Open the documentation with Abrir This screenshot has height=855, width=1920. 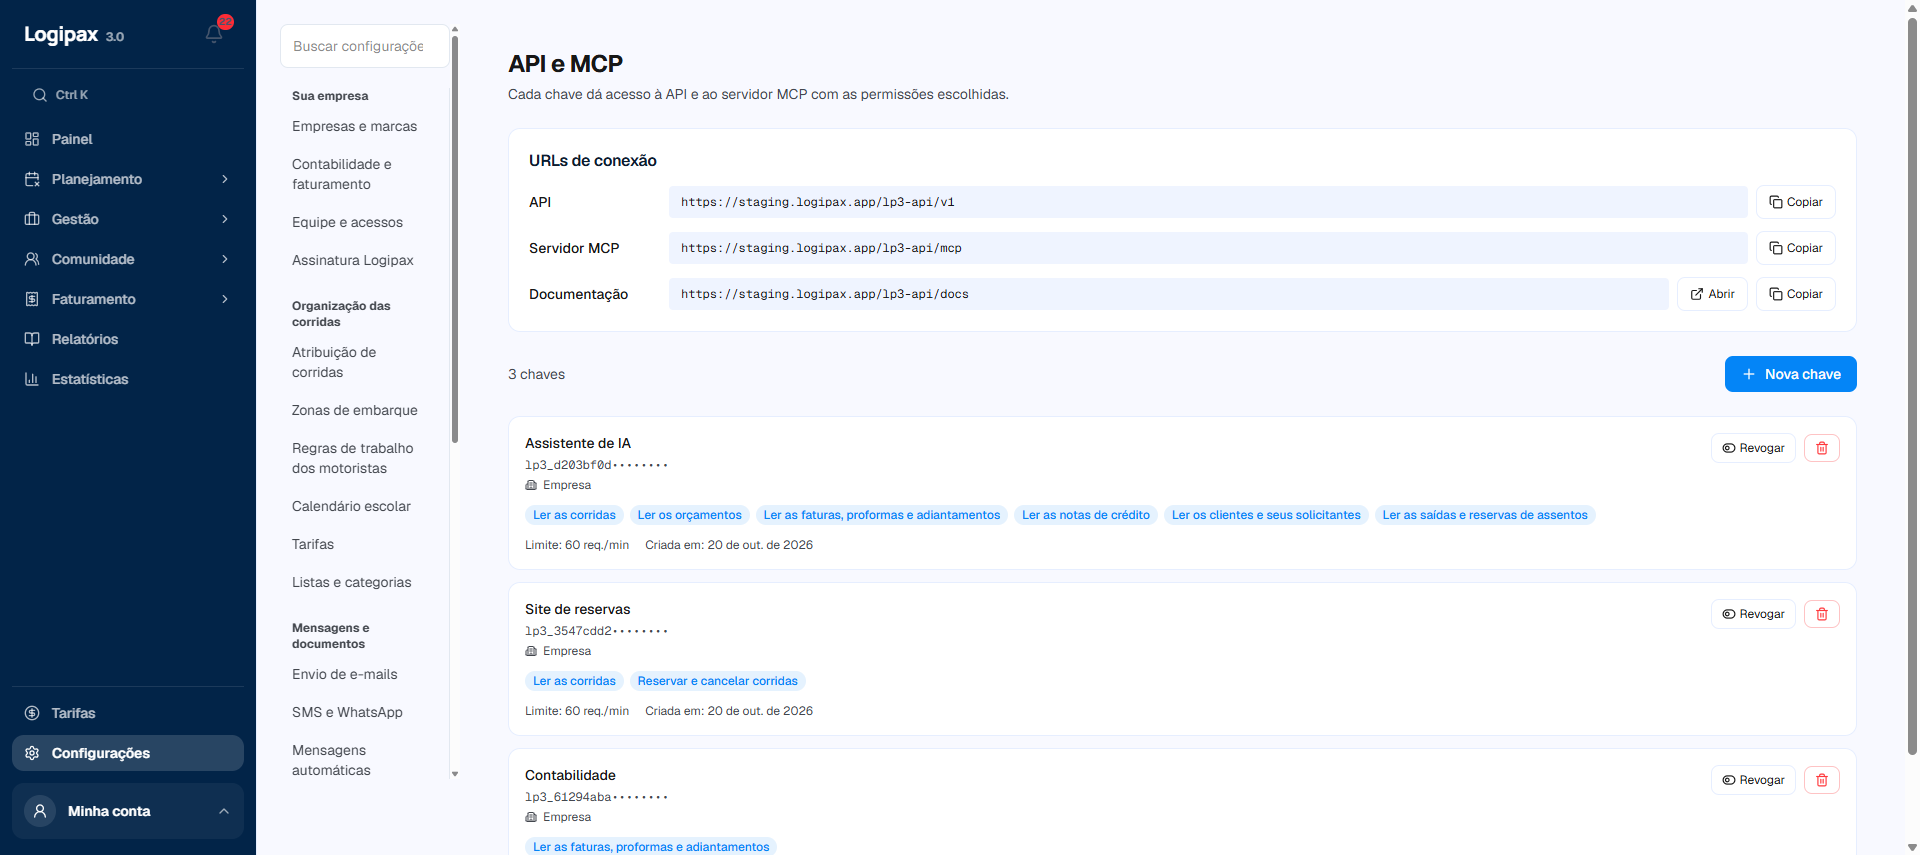pyautogui.click(x=1712, y=294)
